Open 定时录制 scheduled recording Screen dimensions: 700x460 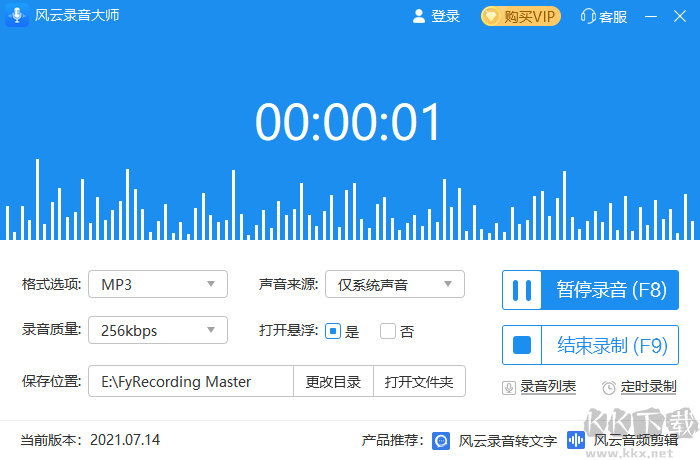tap(649, 386)
